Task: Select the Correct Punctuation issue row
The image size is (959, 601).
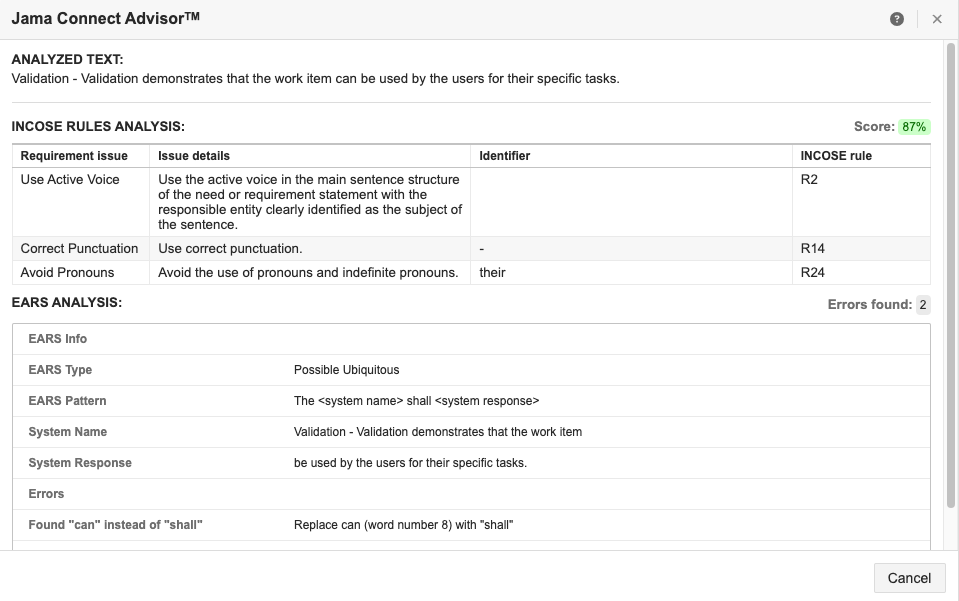Action: click(x=79, y=248)
